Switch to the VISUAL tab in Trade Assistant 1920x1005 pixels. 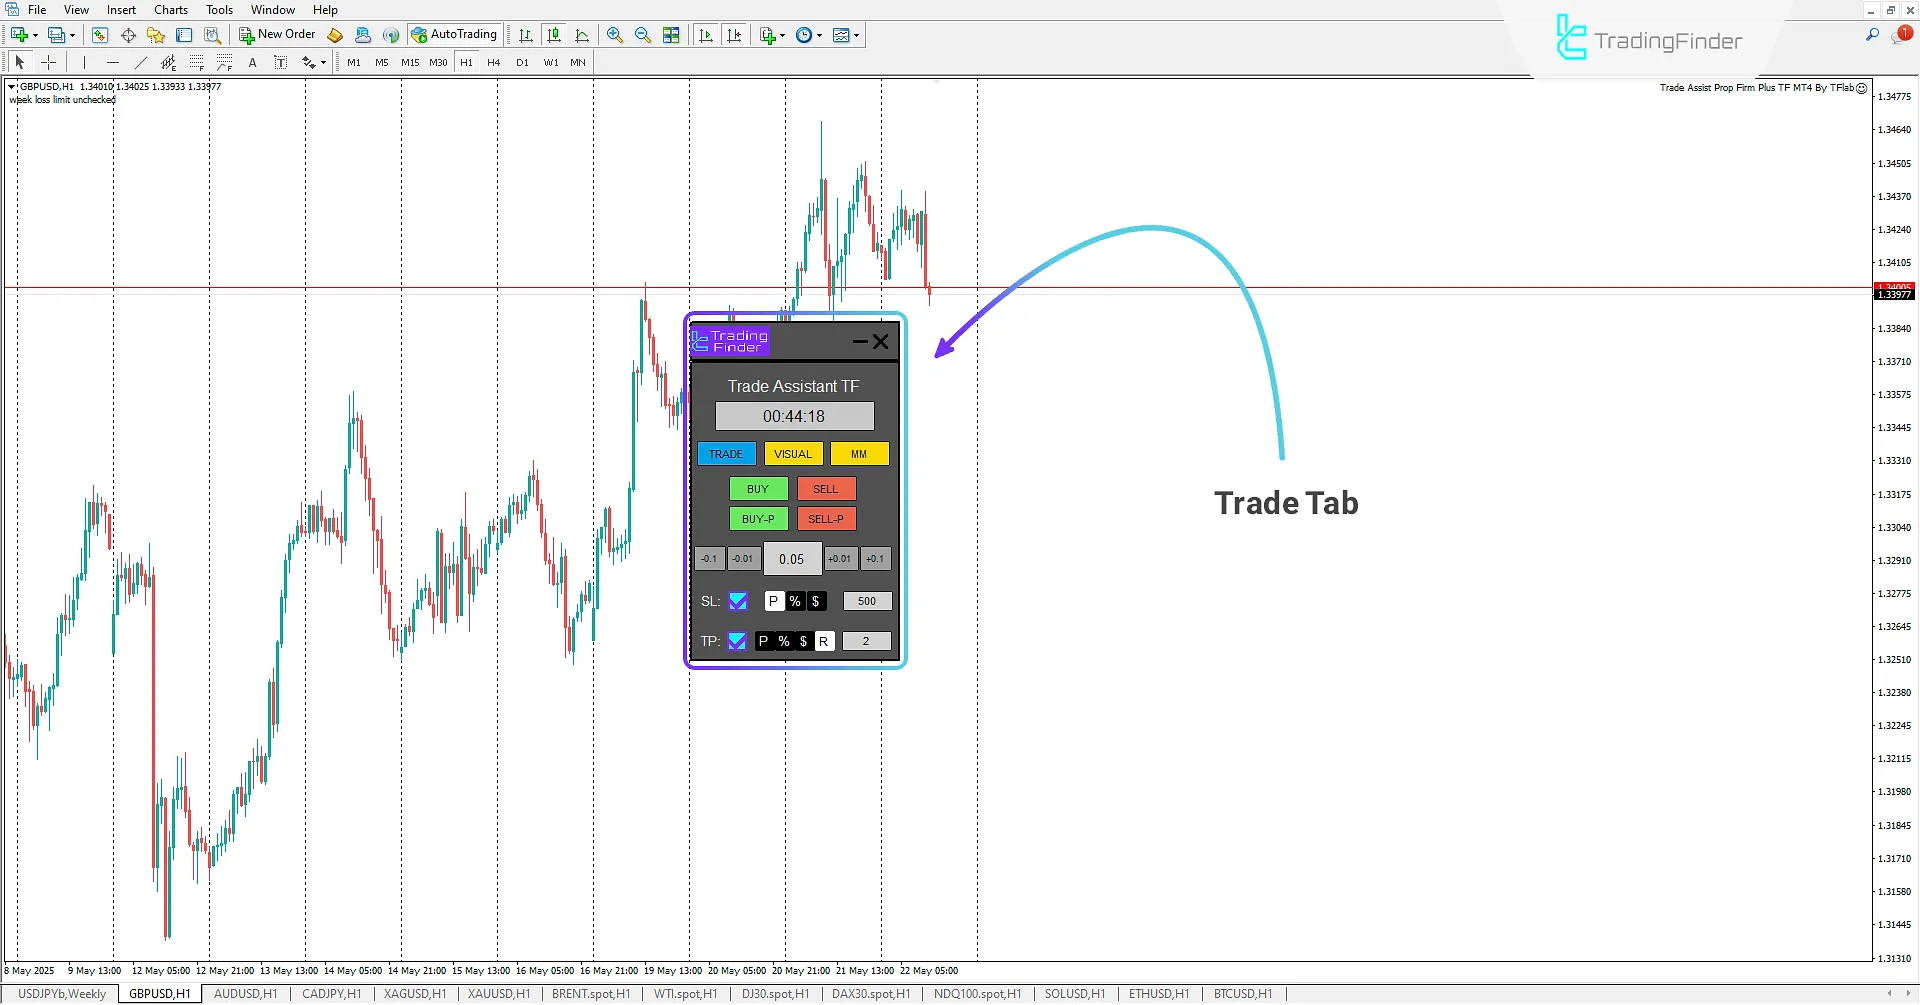793,453
